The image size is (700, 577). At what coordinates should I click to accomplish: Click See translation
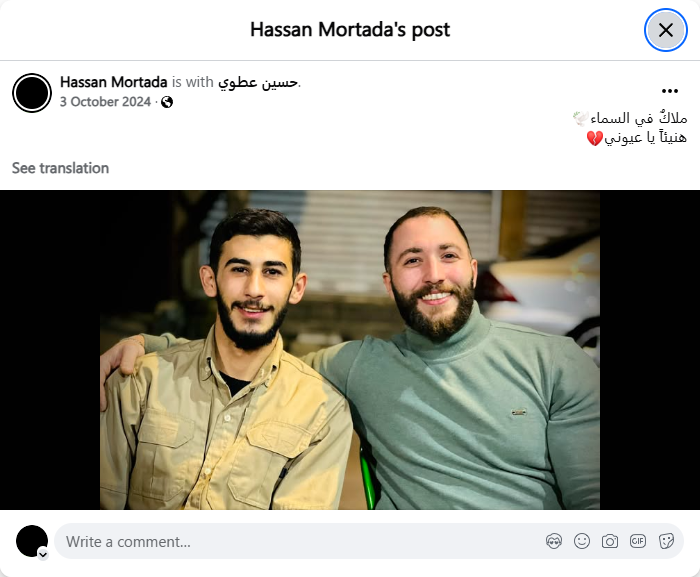point(60,168)
